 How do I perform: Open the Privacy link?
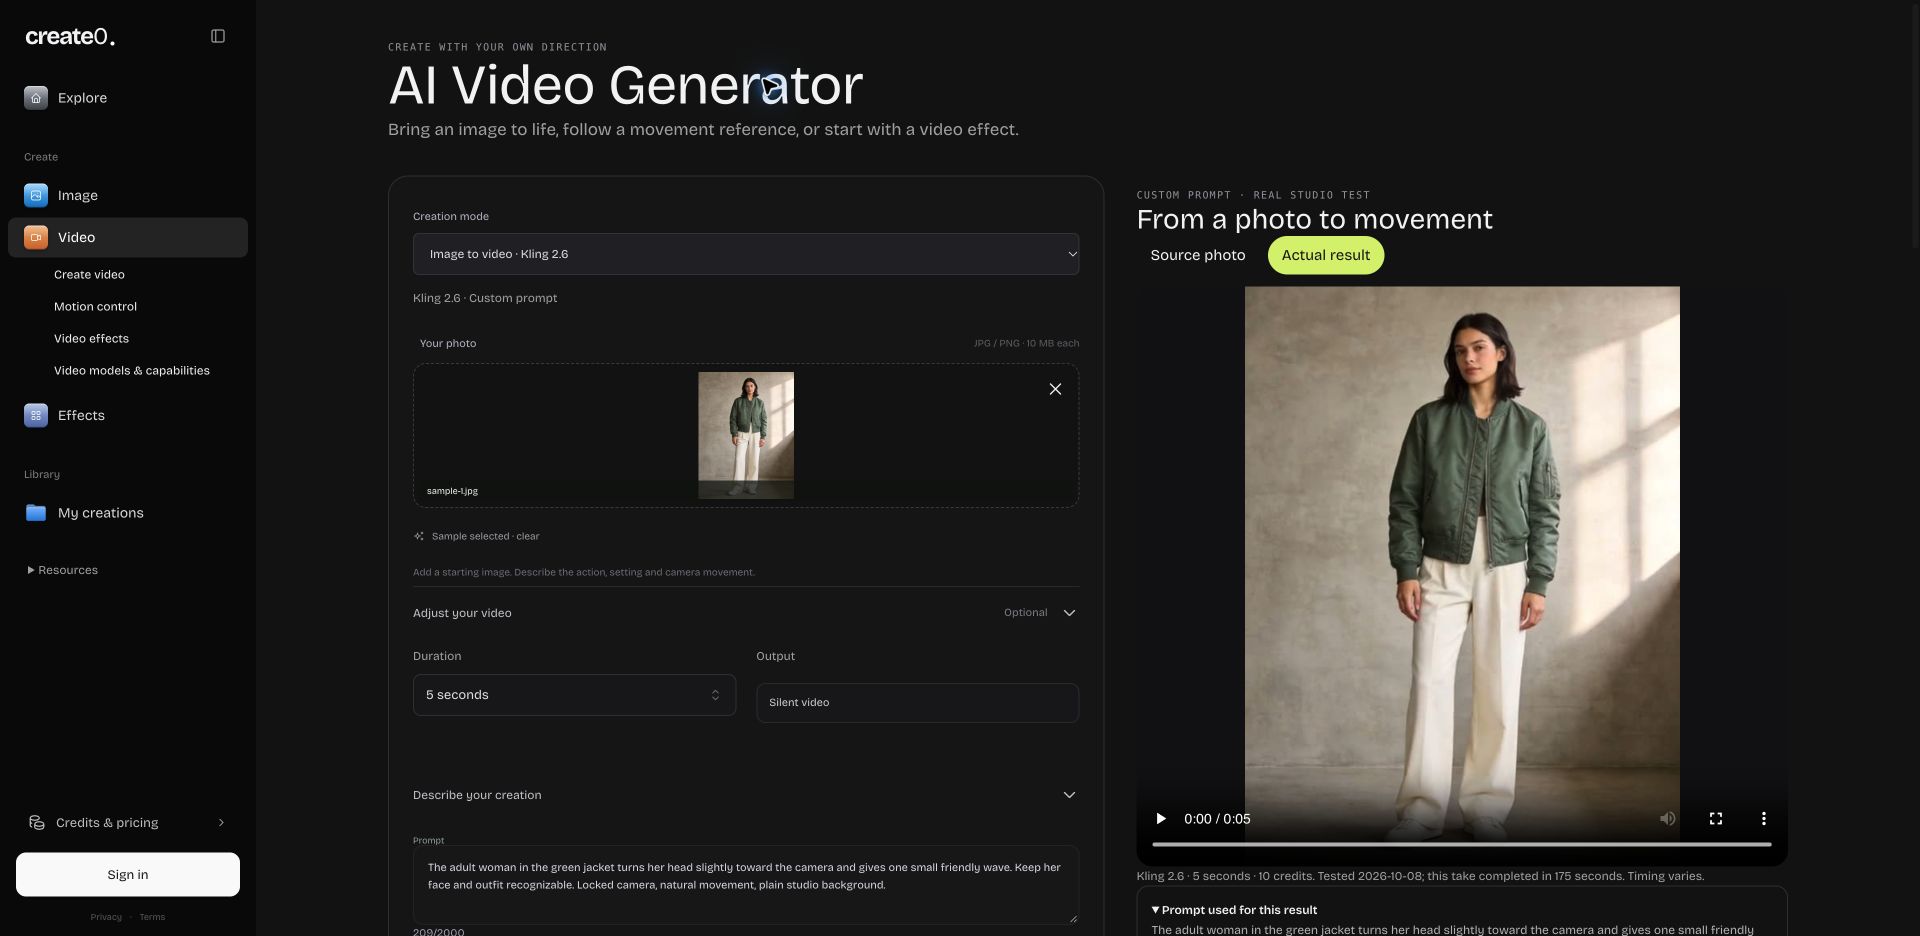click(x=106, y=917)
